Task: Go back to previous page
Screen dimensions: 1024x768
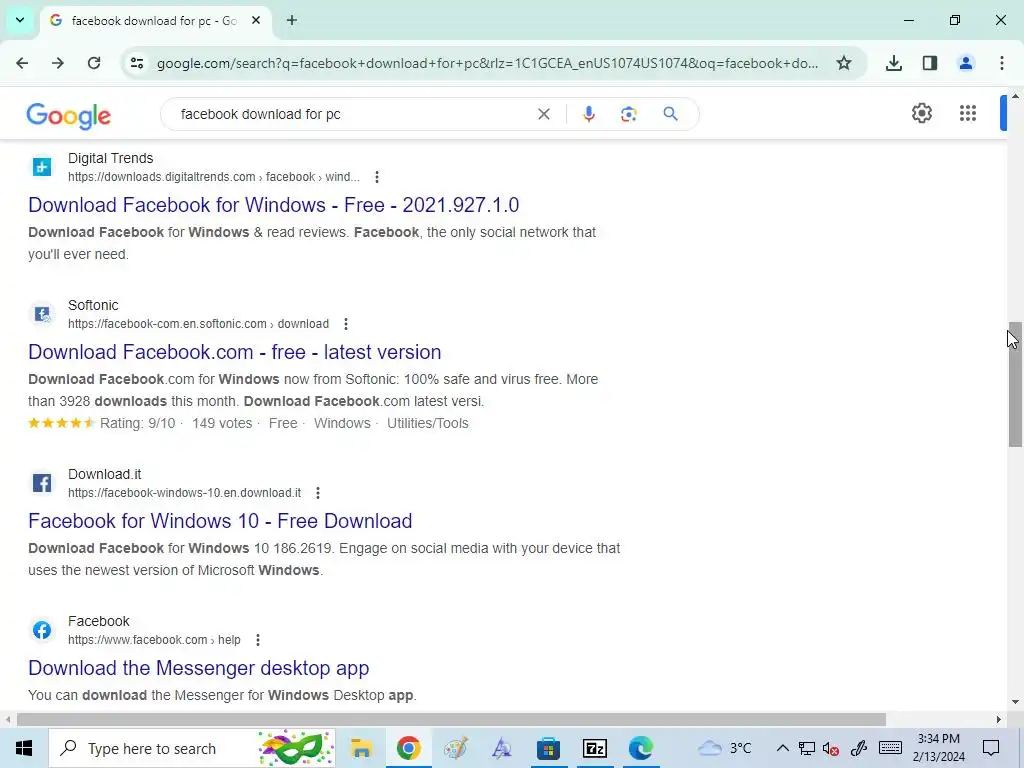Action: (22, 63)
